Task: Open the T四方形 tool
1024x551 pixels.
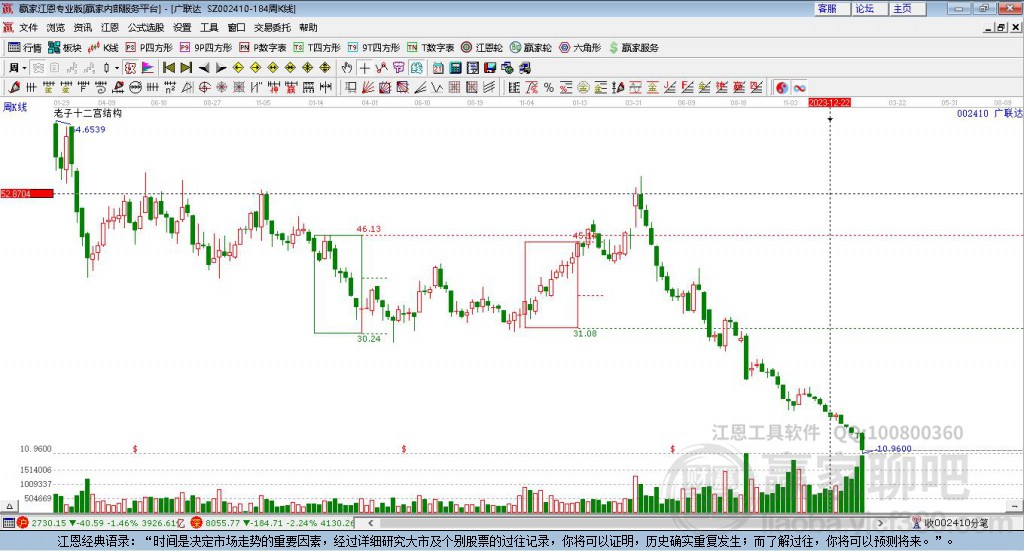Action: (317, 48)
